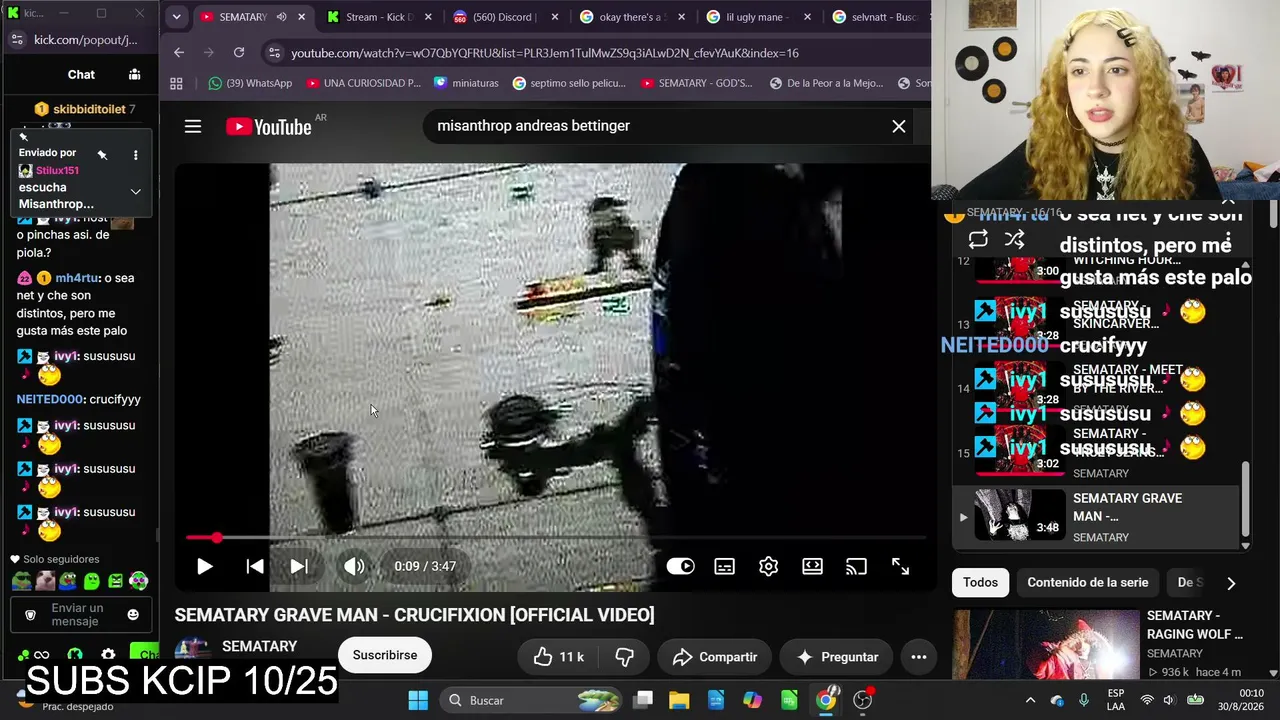Image resolution: width=1280 pixels, height=720 pixels.
Task: Open the tab search dropdown in Chrome
Action: tap(176, 17)
